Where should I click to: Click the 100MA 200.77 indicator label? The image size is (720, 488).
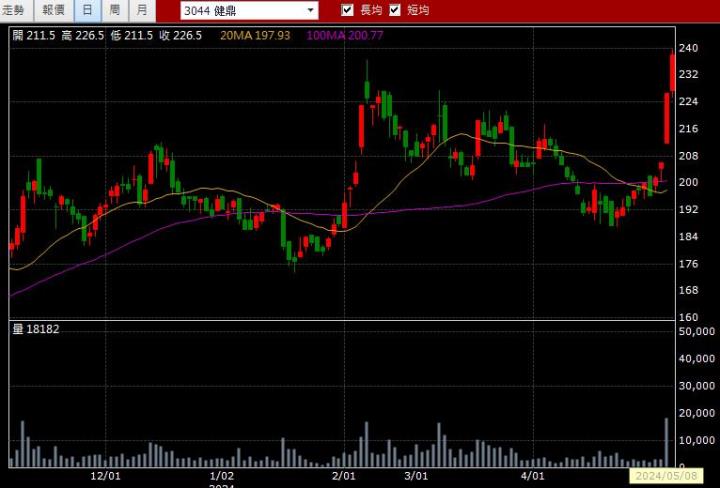pyautogui.click(x=345, y=35)
